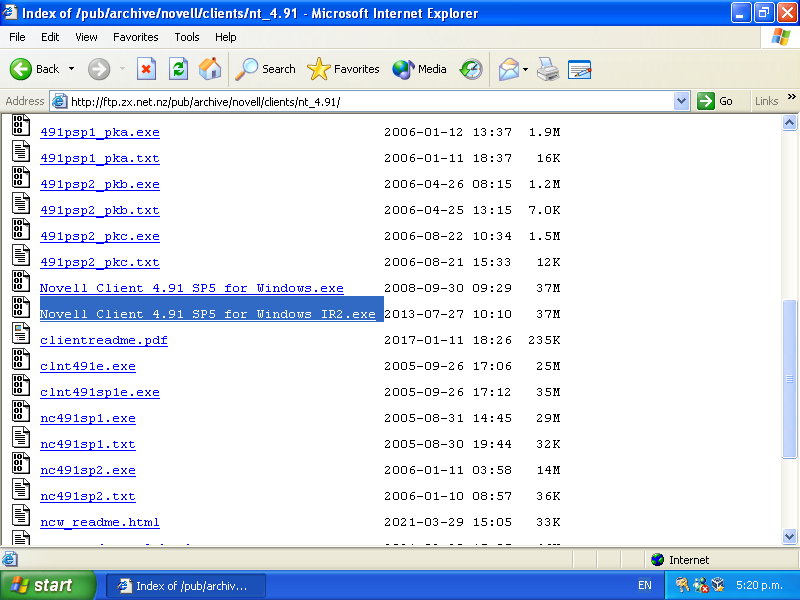
Task: Click the 2013-07-27 10:10 date text
Action: [447, 314]
